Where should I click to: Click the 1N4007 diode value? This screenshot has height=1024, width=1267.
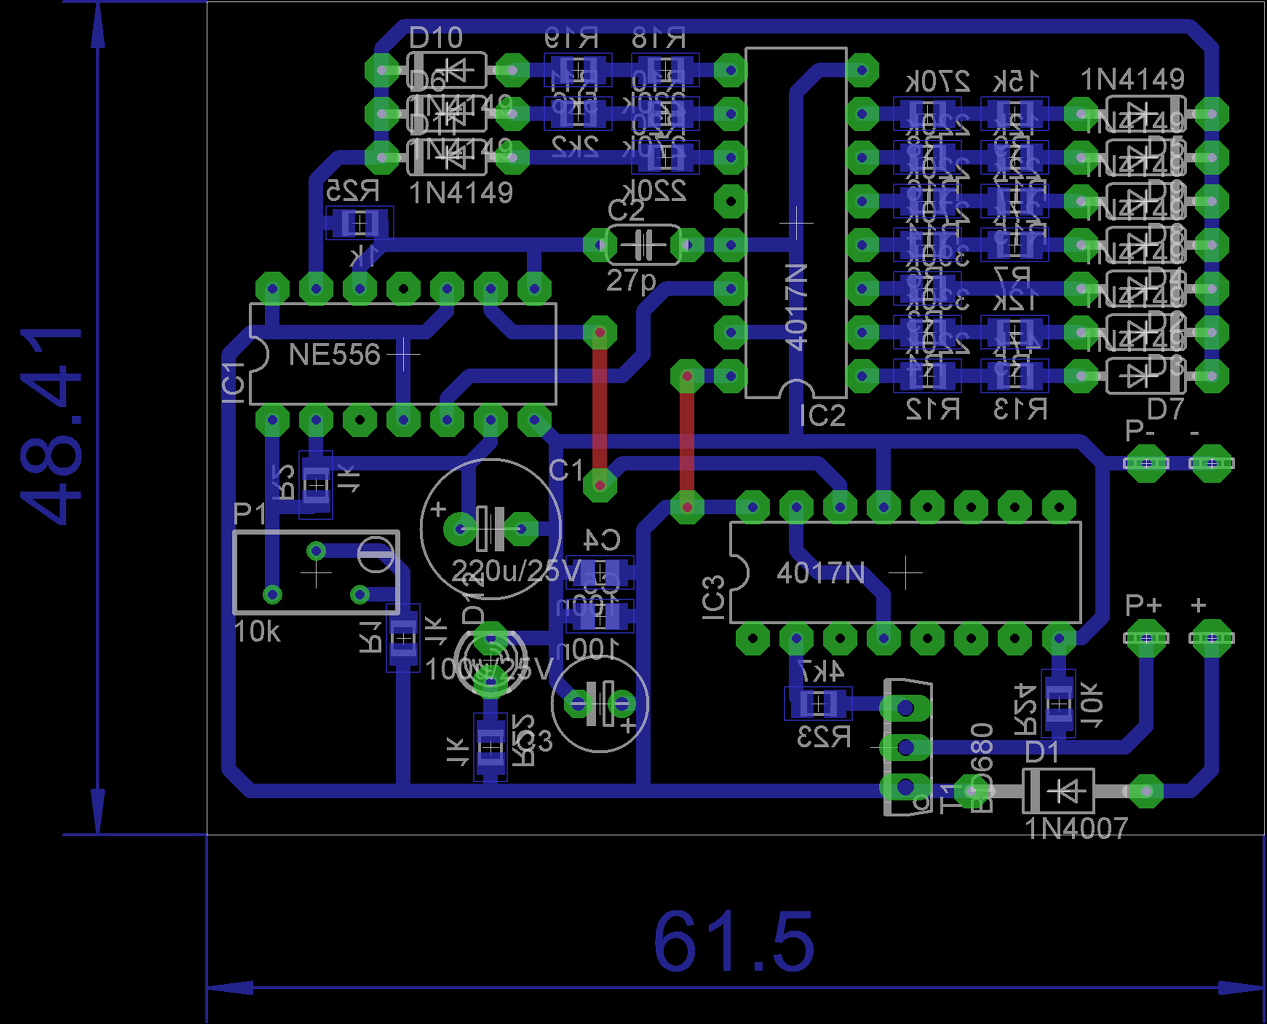[1076, 828]
